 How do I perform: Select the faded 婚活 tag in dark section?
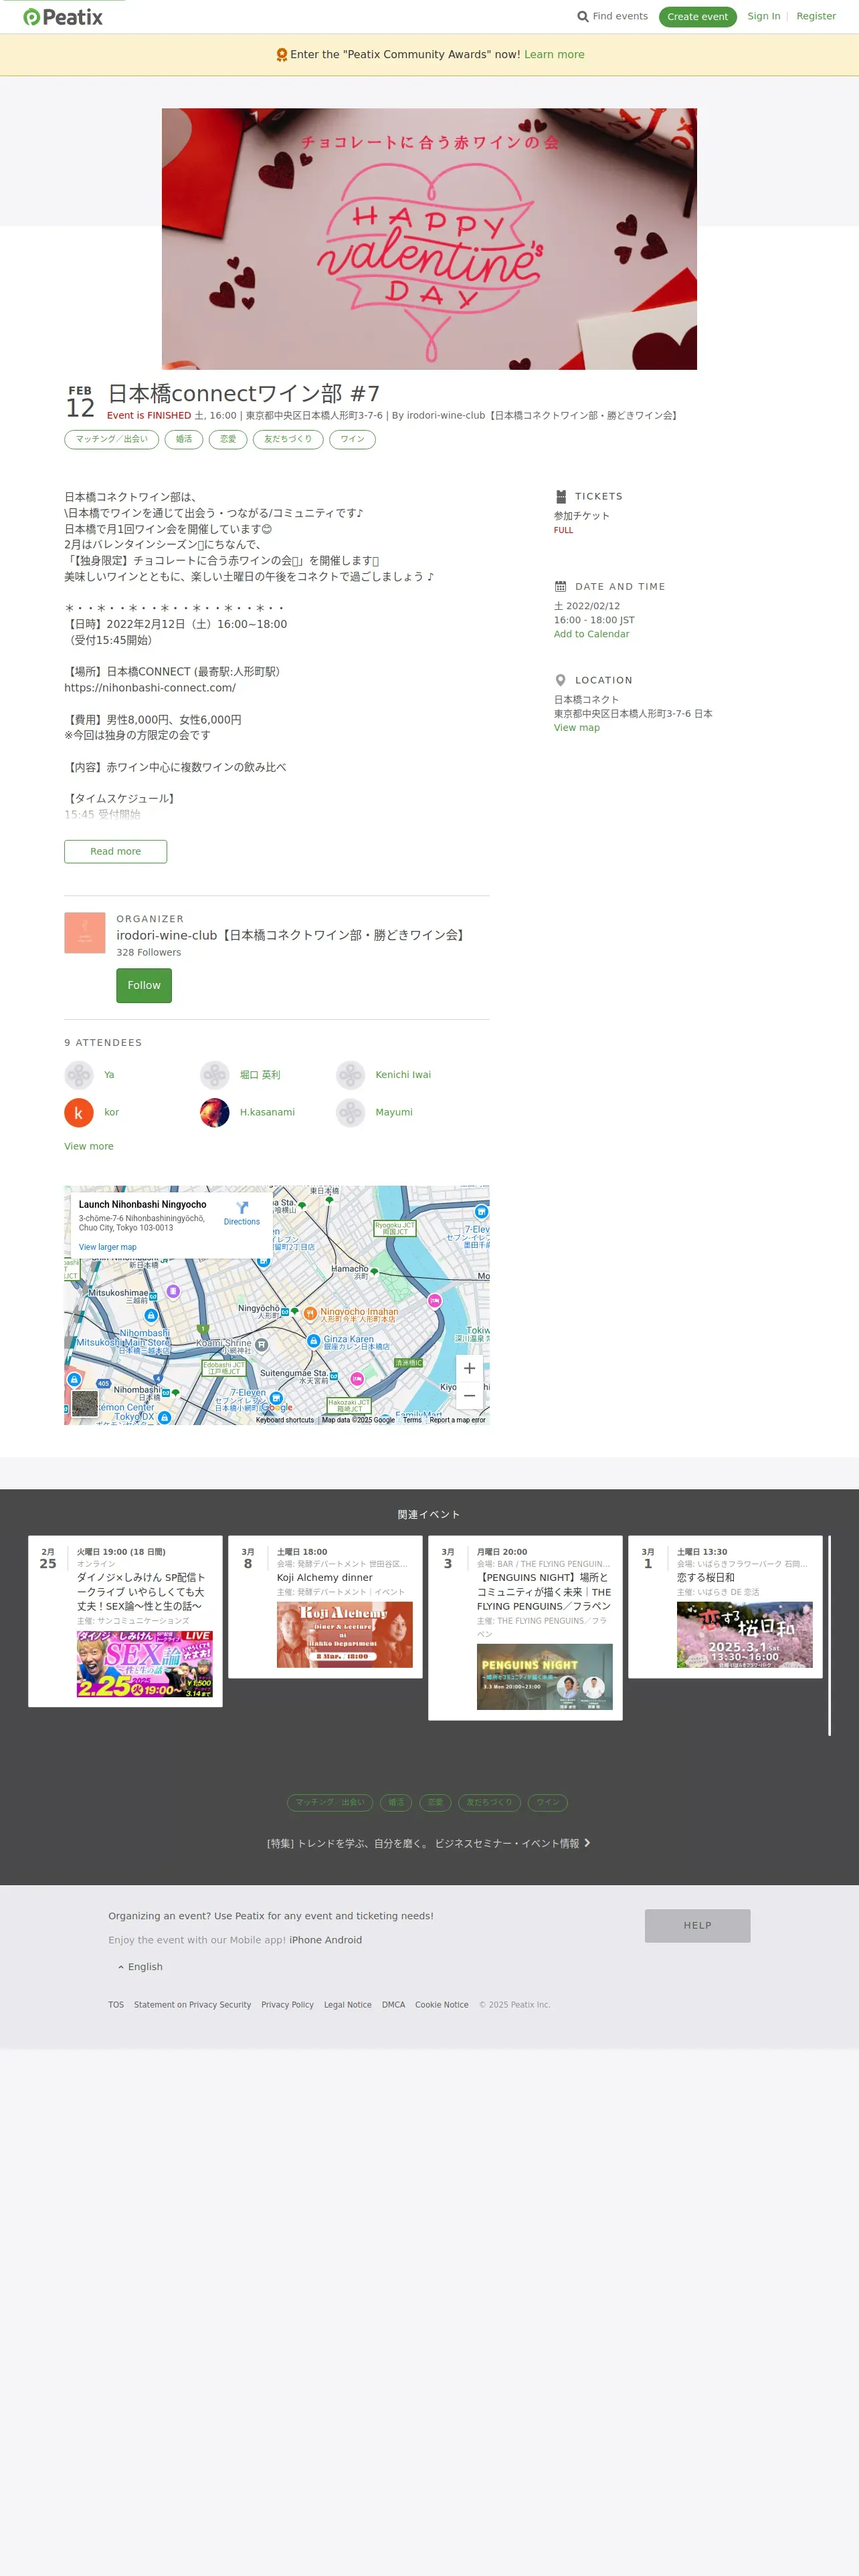pos(396,1802)
